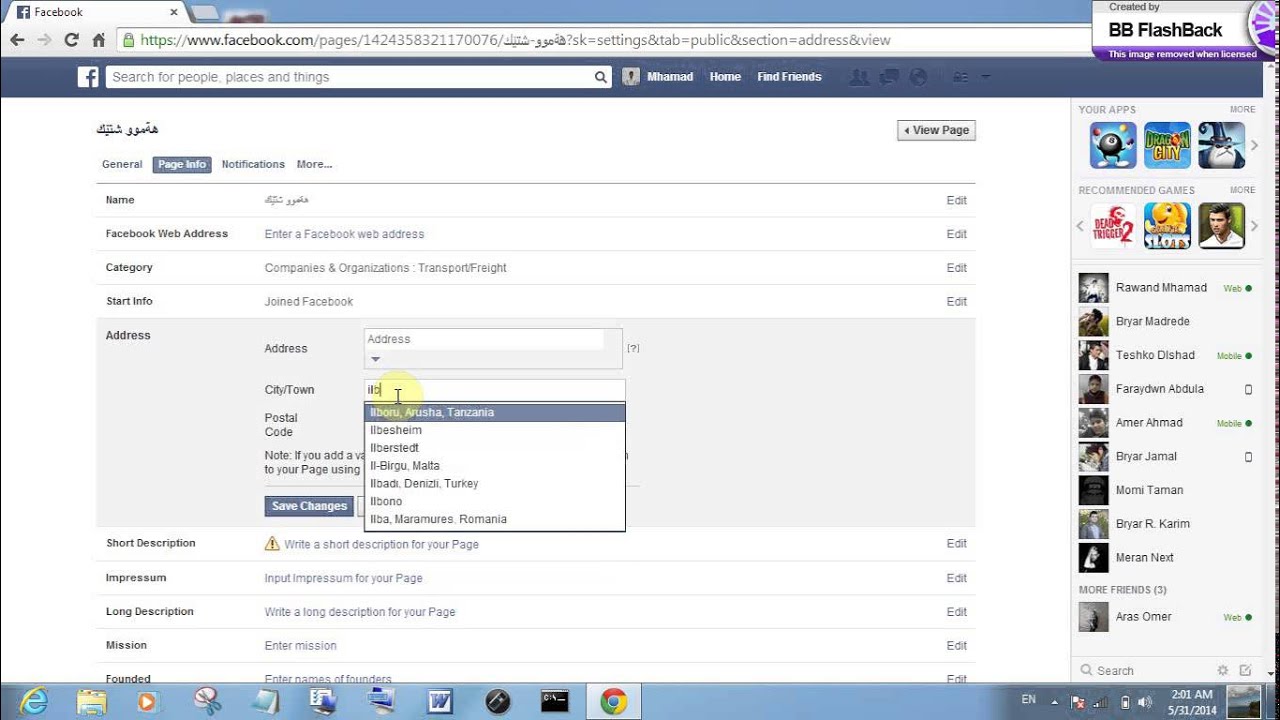Open chat settings gear icon
The width and height of the screenshot is (1280, 720).
[x=1222, y=670]
